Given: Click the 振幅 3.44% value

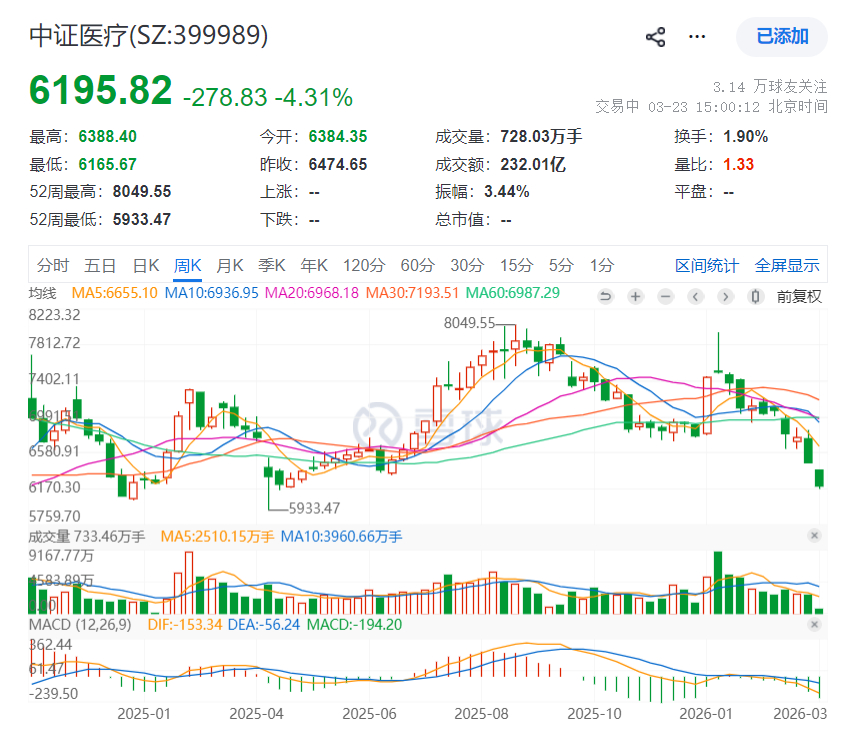Looking at the screenshot, I should tap(506, 191).
